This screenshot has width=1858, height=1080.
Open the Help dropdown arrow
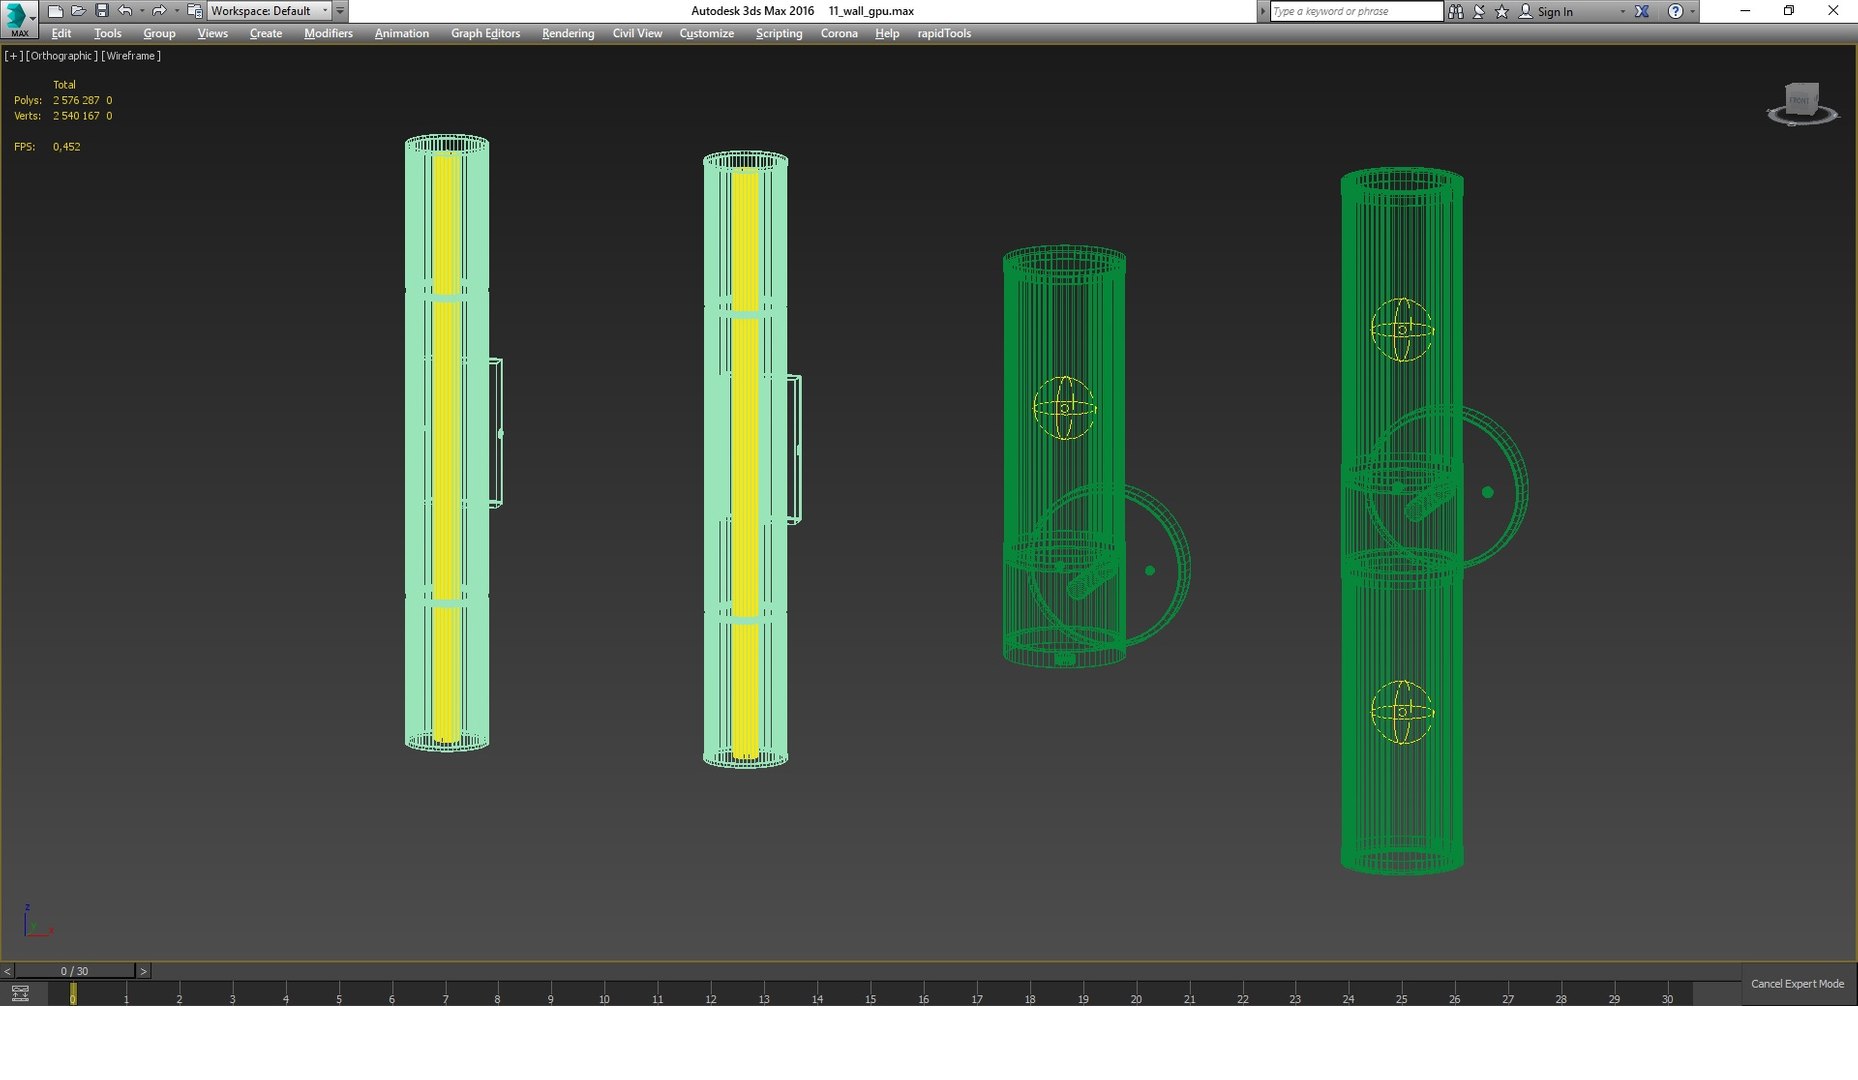click(1692, 11)
